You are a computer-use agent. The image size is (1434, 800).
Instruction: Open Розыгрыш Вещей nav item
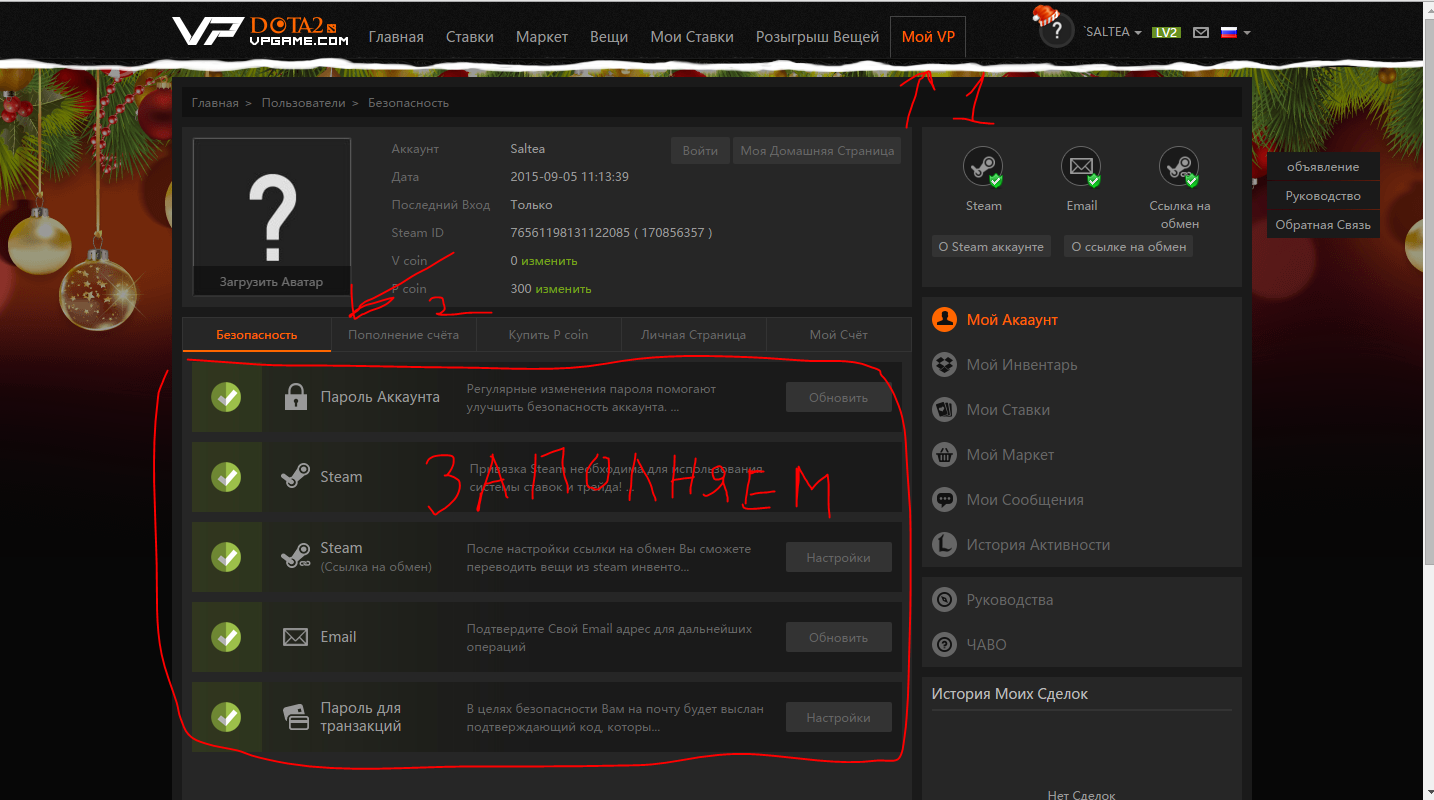pos(817,37)
